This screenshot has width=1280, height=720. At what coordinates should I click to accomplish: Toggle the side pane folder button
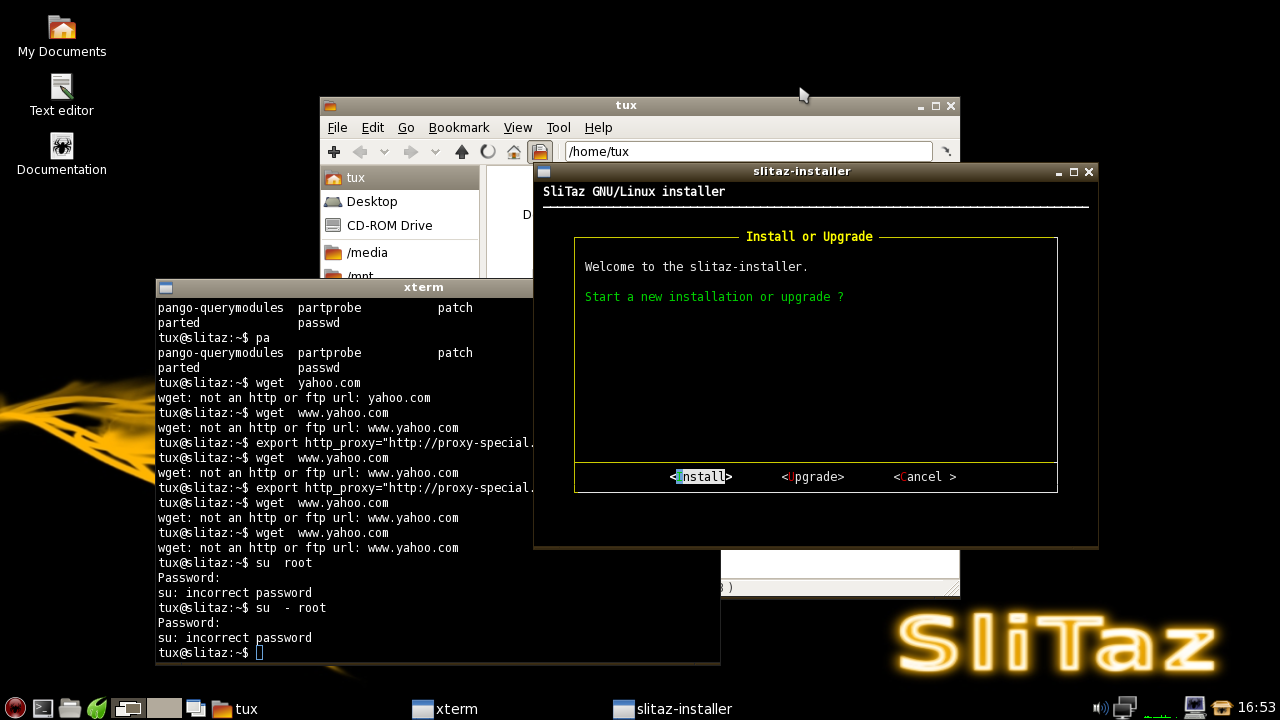540,152
